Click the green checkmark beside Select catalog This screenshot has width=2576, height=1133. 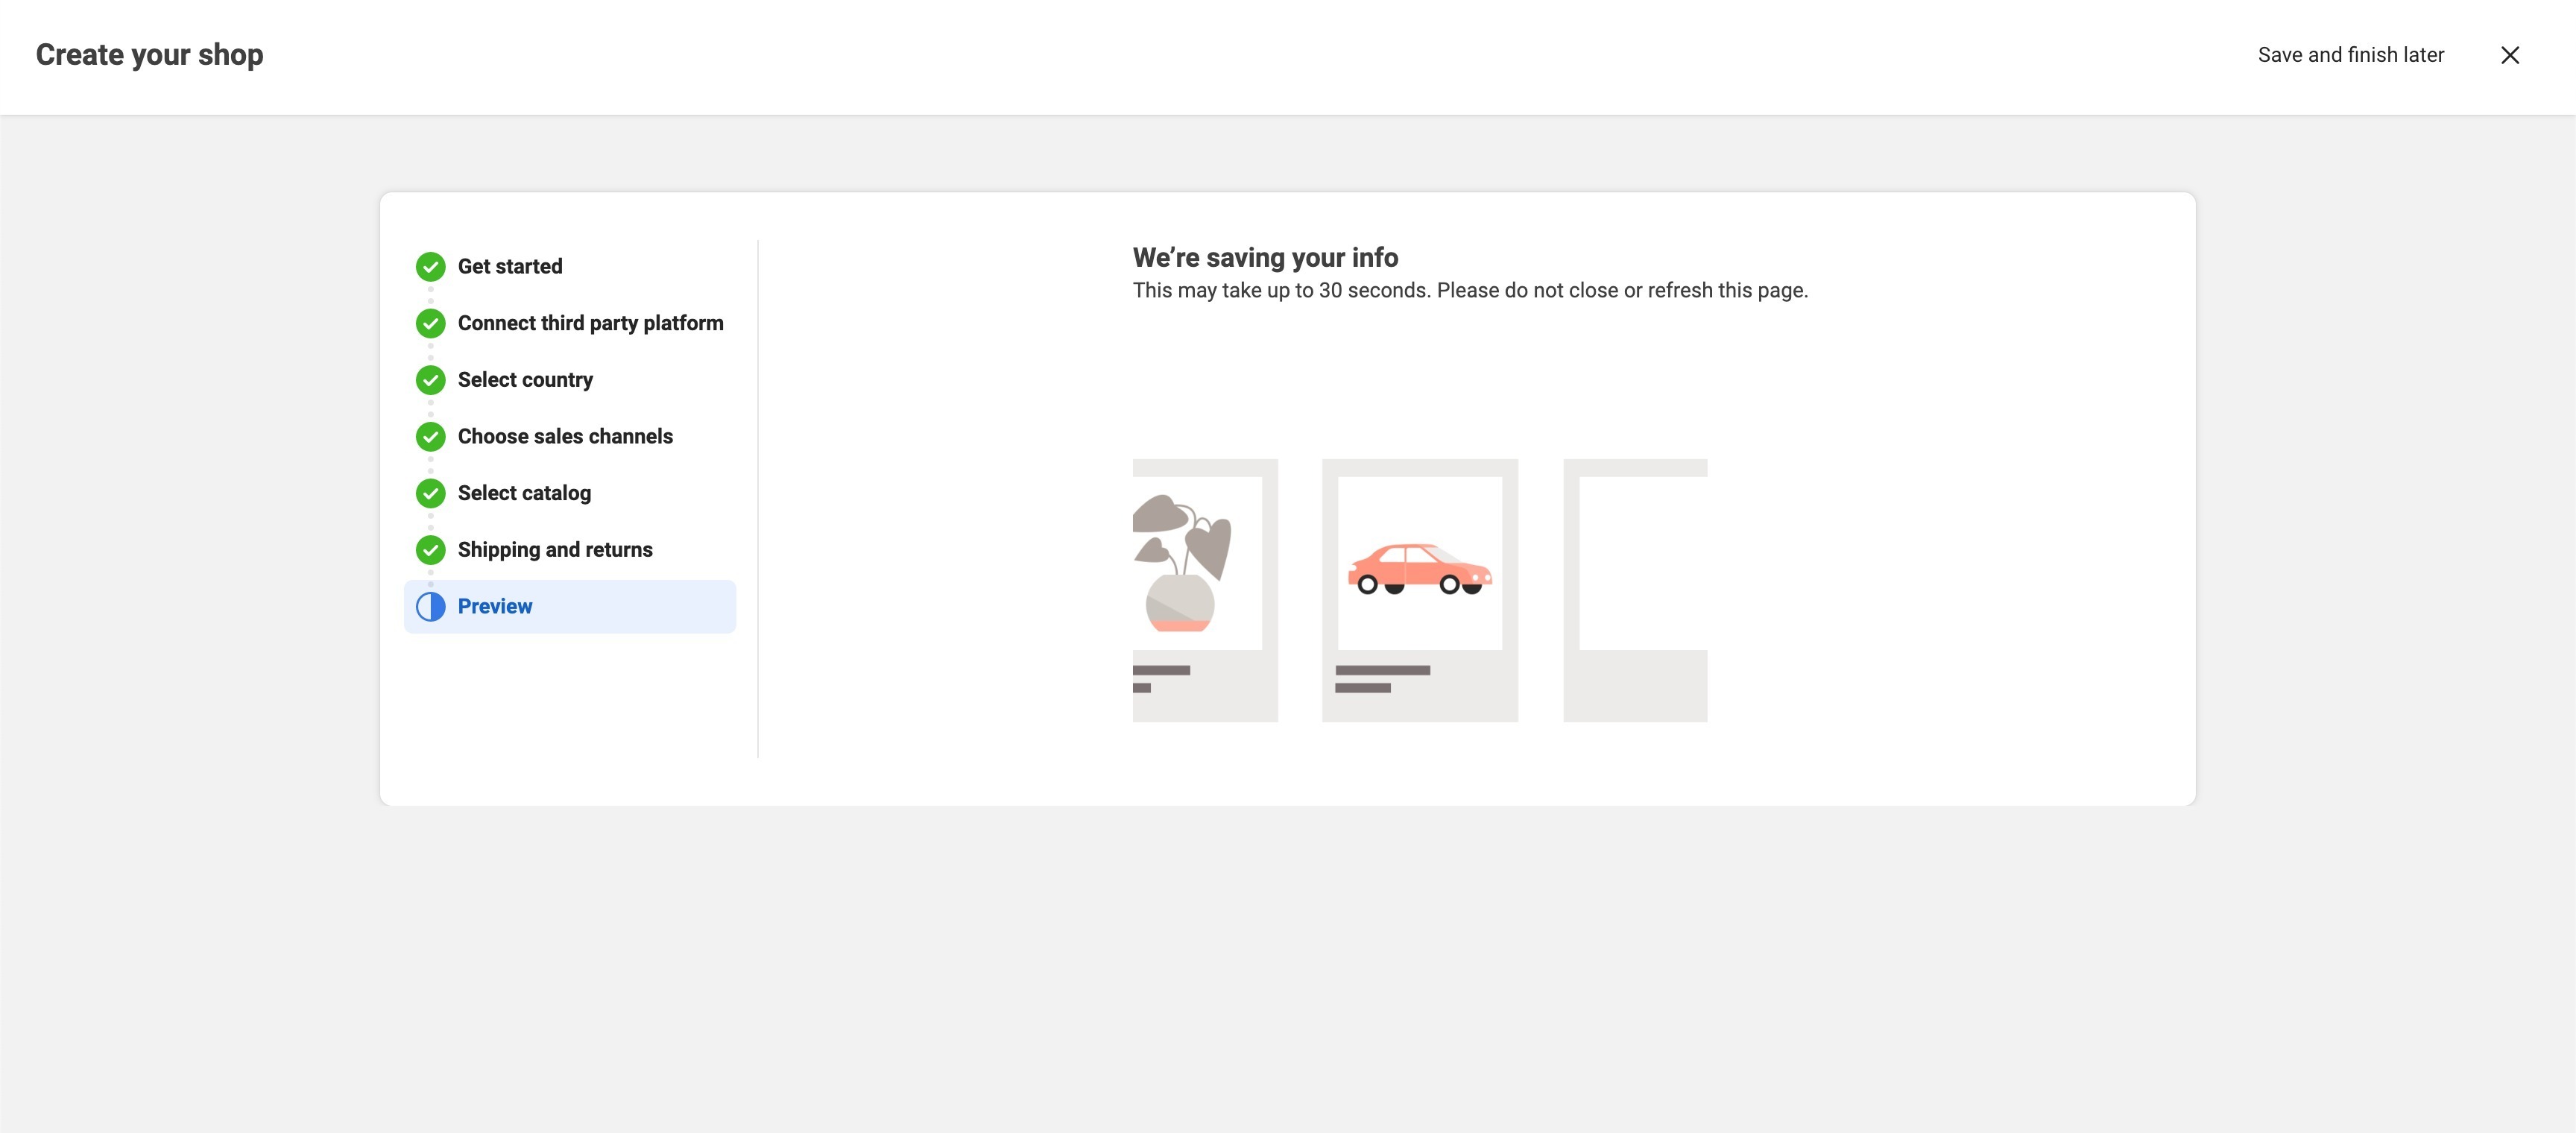430,493
